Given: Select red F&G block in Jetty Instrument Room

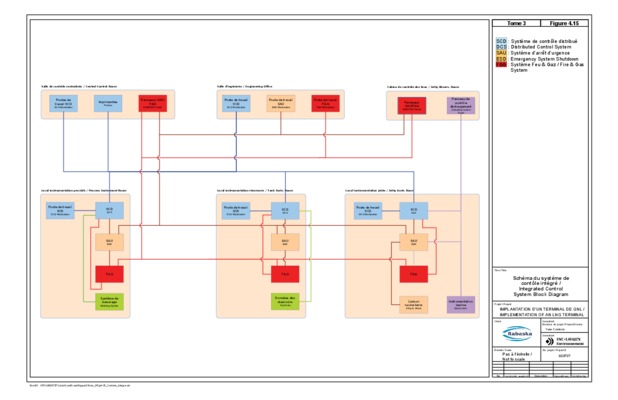Looking at the screenshot, I should (x=414, y=274).
